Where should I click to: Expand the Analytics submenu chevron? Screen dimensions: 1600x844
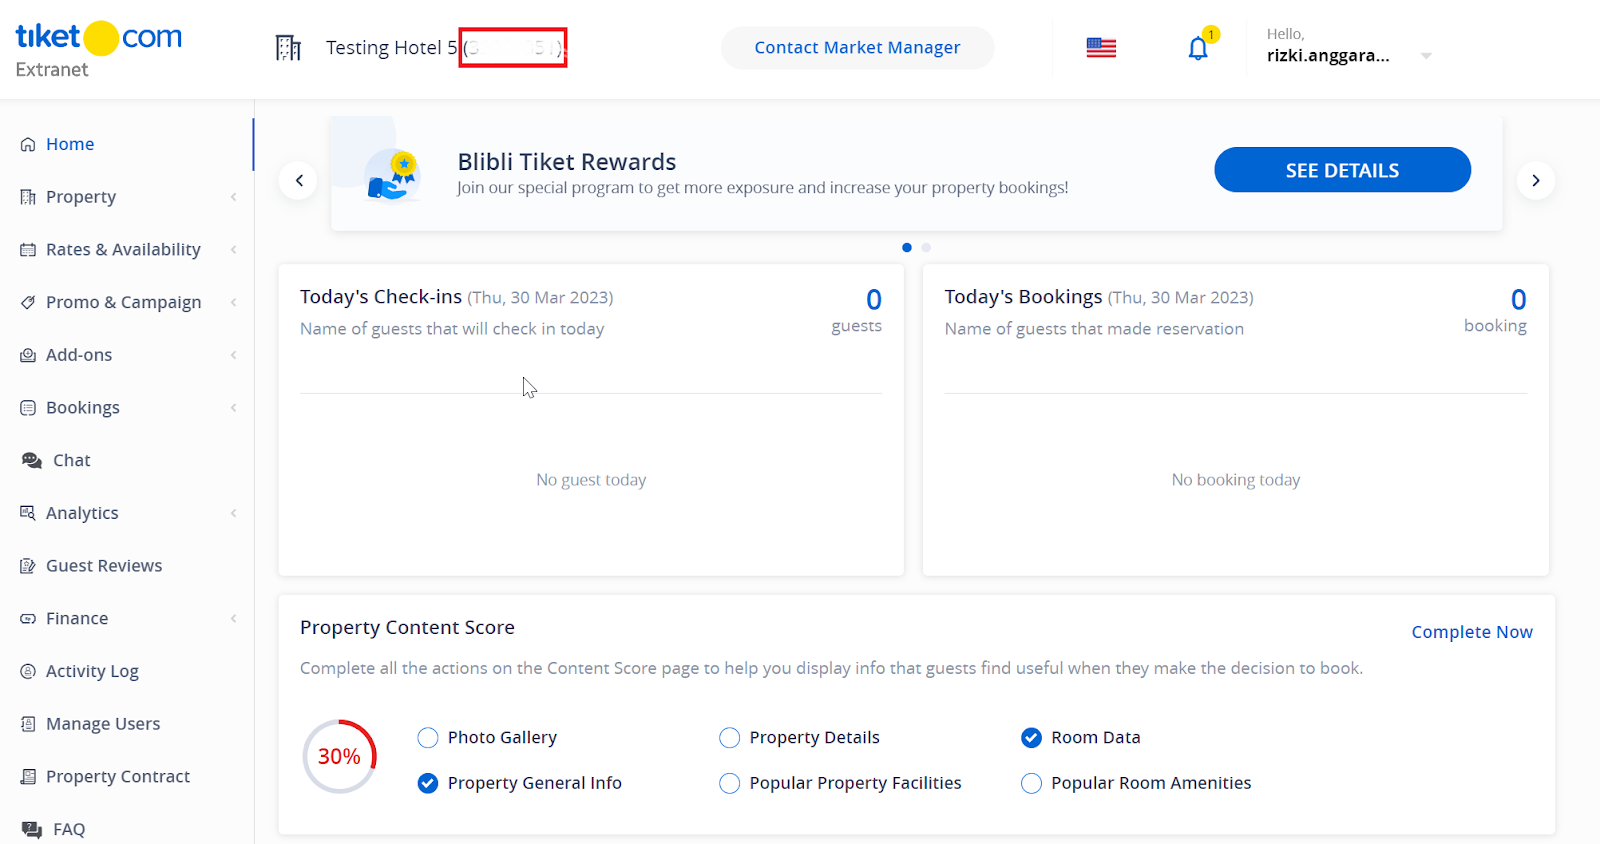(x=233, y=513)
